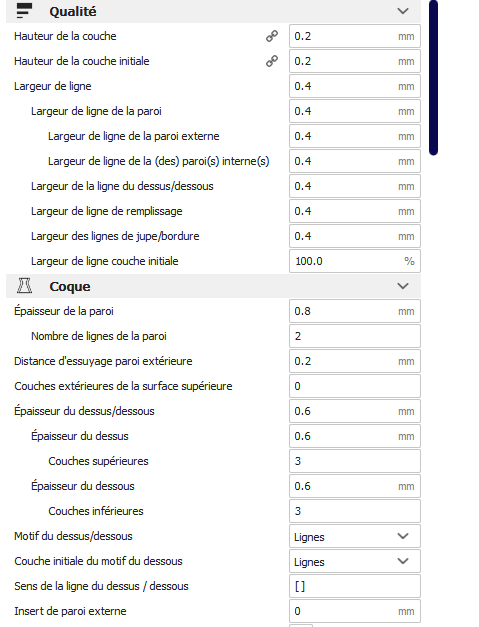Focus the Épaisseur de la paroi field
Image resolution: width=479 pixels, height=627 pixels.
tap(355, 311)
